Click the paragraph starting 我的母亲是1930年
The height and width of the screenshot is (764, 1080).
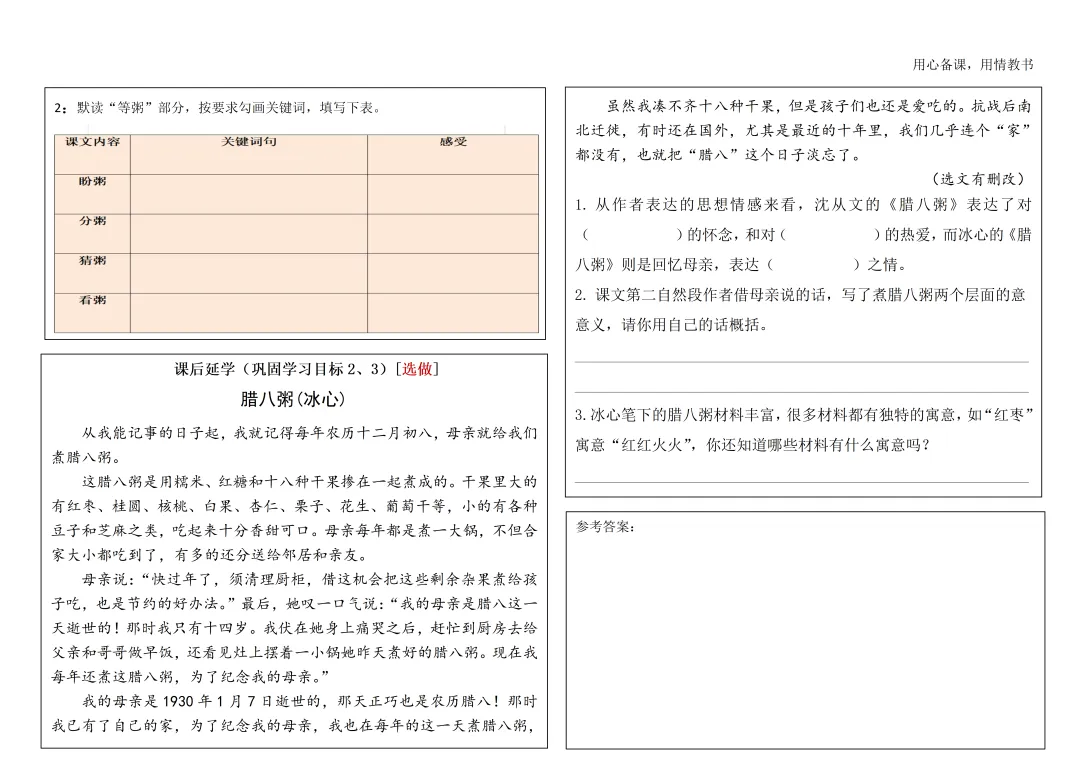click(294, 713)
